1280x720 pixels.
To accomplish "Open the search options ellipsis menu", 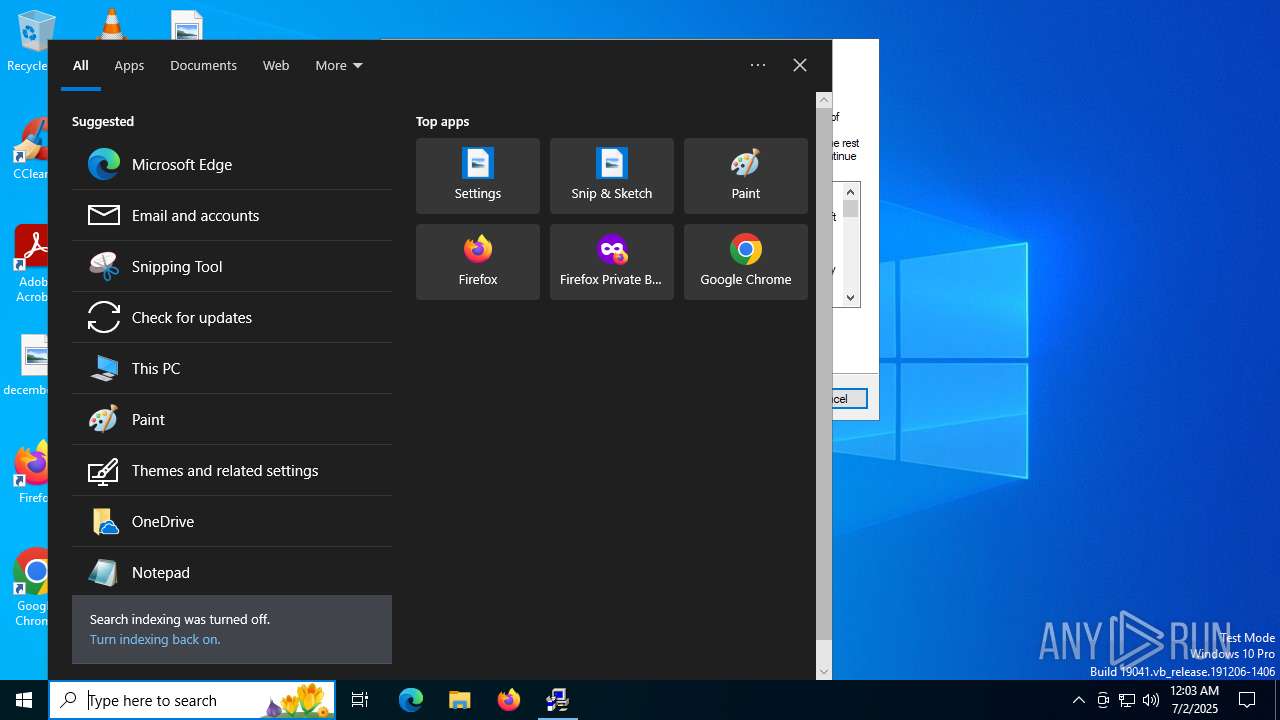I will click(x=758, y=65).
